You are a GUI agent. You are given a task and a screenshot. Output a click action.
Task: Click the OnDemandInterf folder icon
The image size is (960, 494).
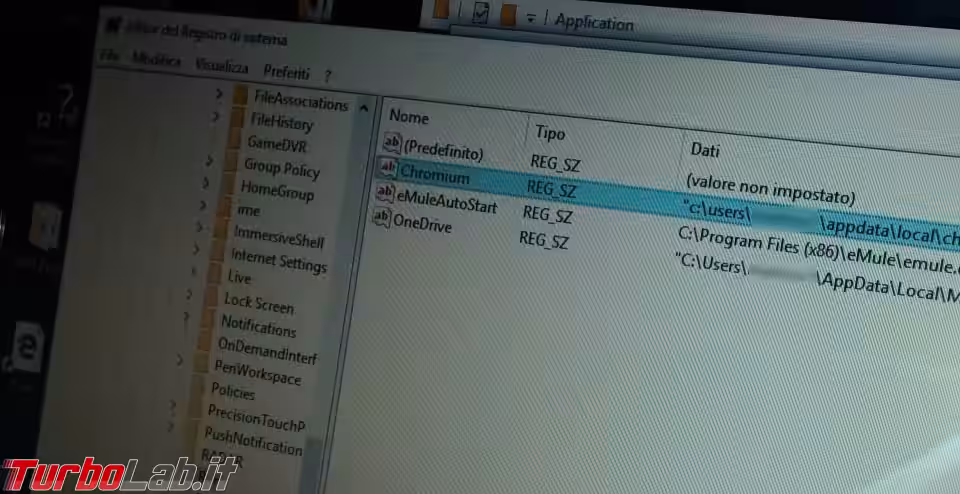coord(204,342)
